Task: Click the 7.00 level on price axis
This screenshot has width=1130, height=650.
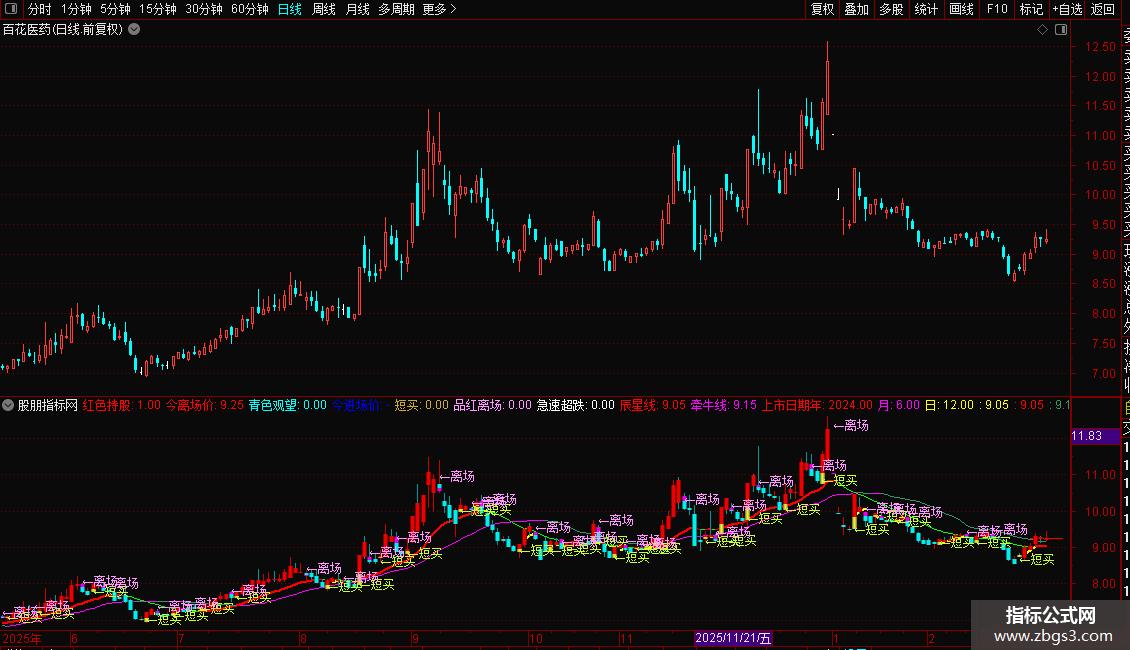Action: (1105, 374)
